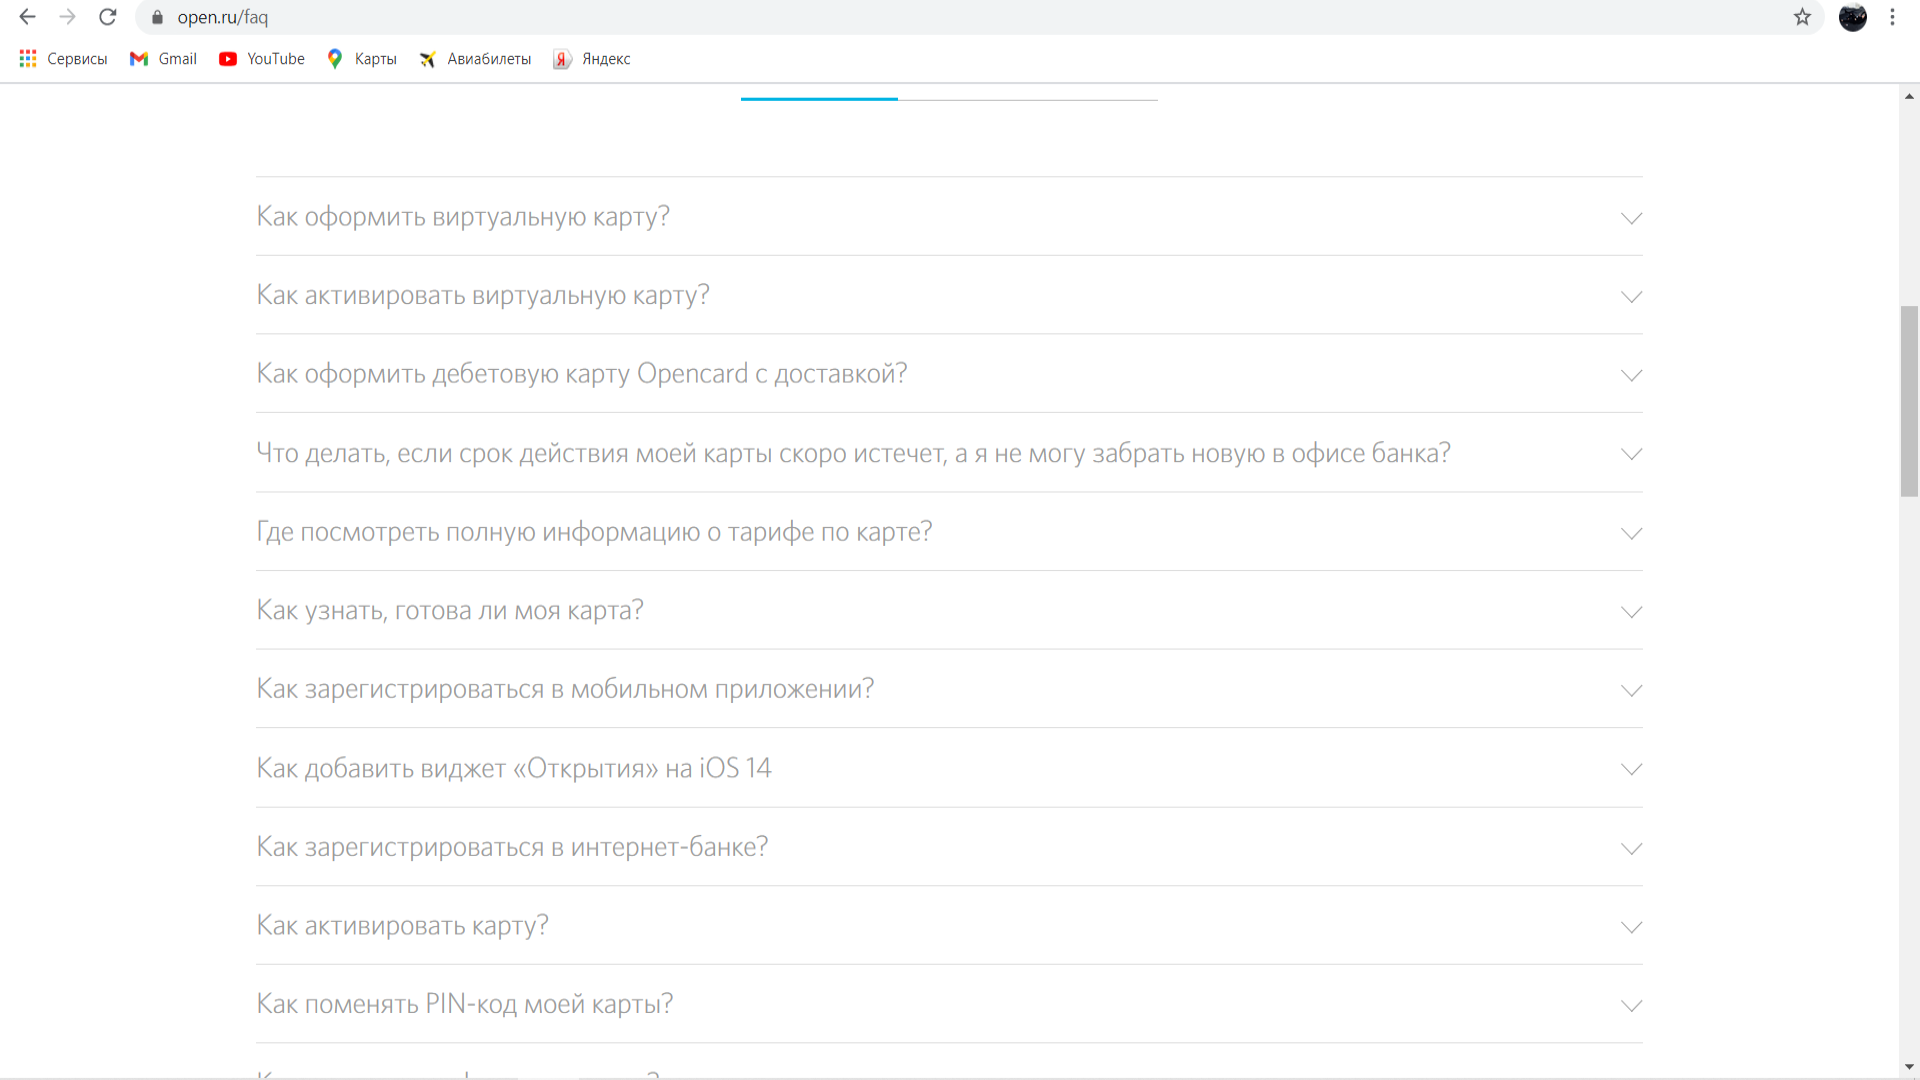Expand chevron for виджет «Открытия» на iOS 14

click(1631, 769)
